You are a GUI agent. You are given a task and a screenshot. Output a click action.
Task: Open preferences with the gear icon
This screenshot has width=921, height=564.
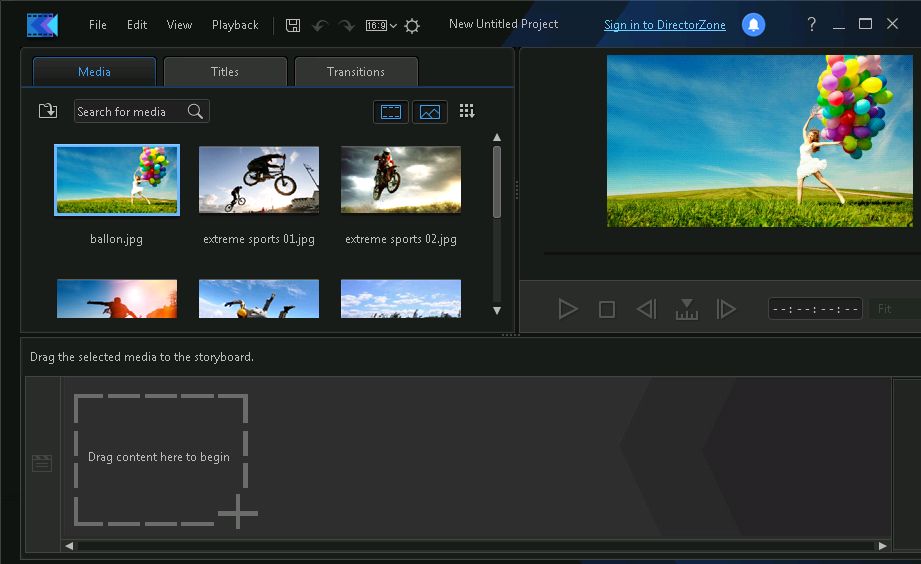[412, 25]
